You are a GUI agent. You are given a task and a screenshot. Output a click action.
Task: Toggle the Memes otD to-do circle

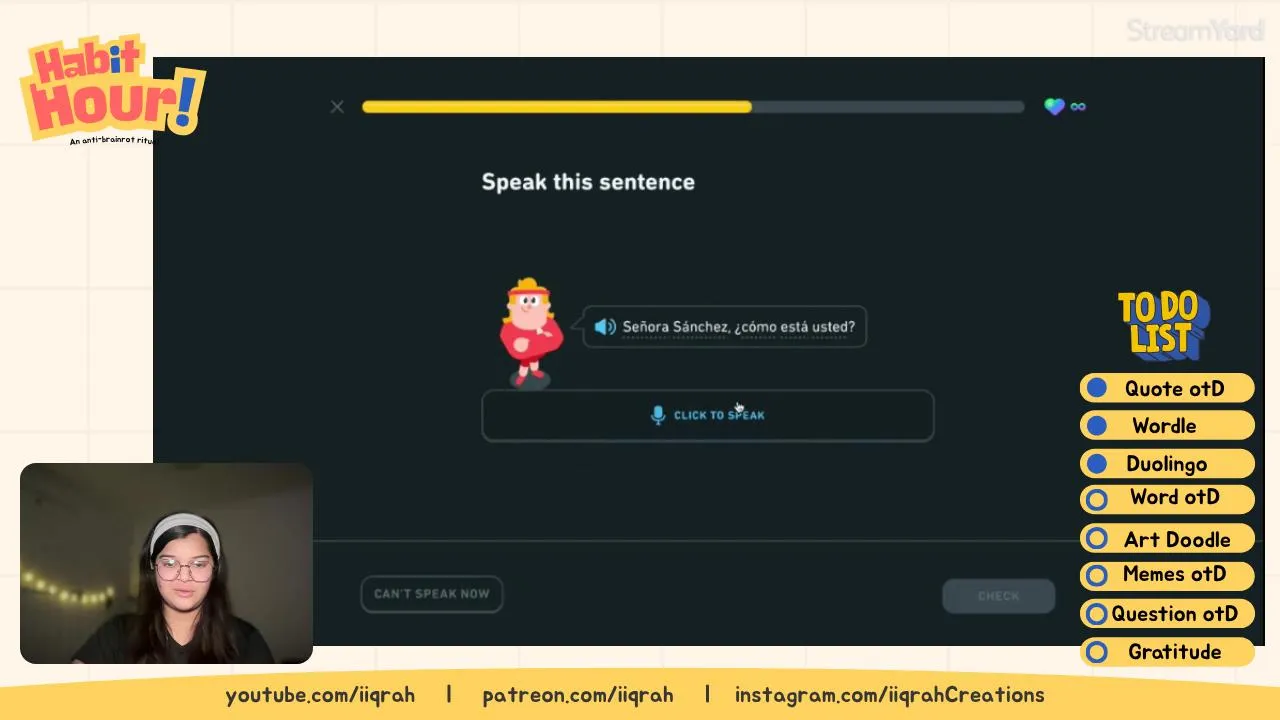pos(1097,576)
